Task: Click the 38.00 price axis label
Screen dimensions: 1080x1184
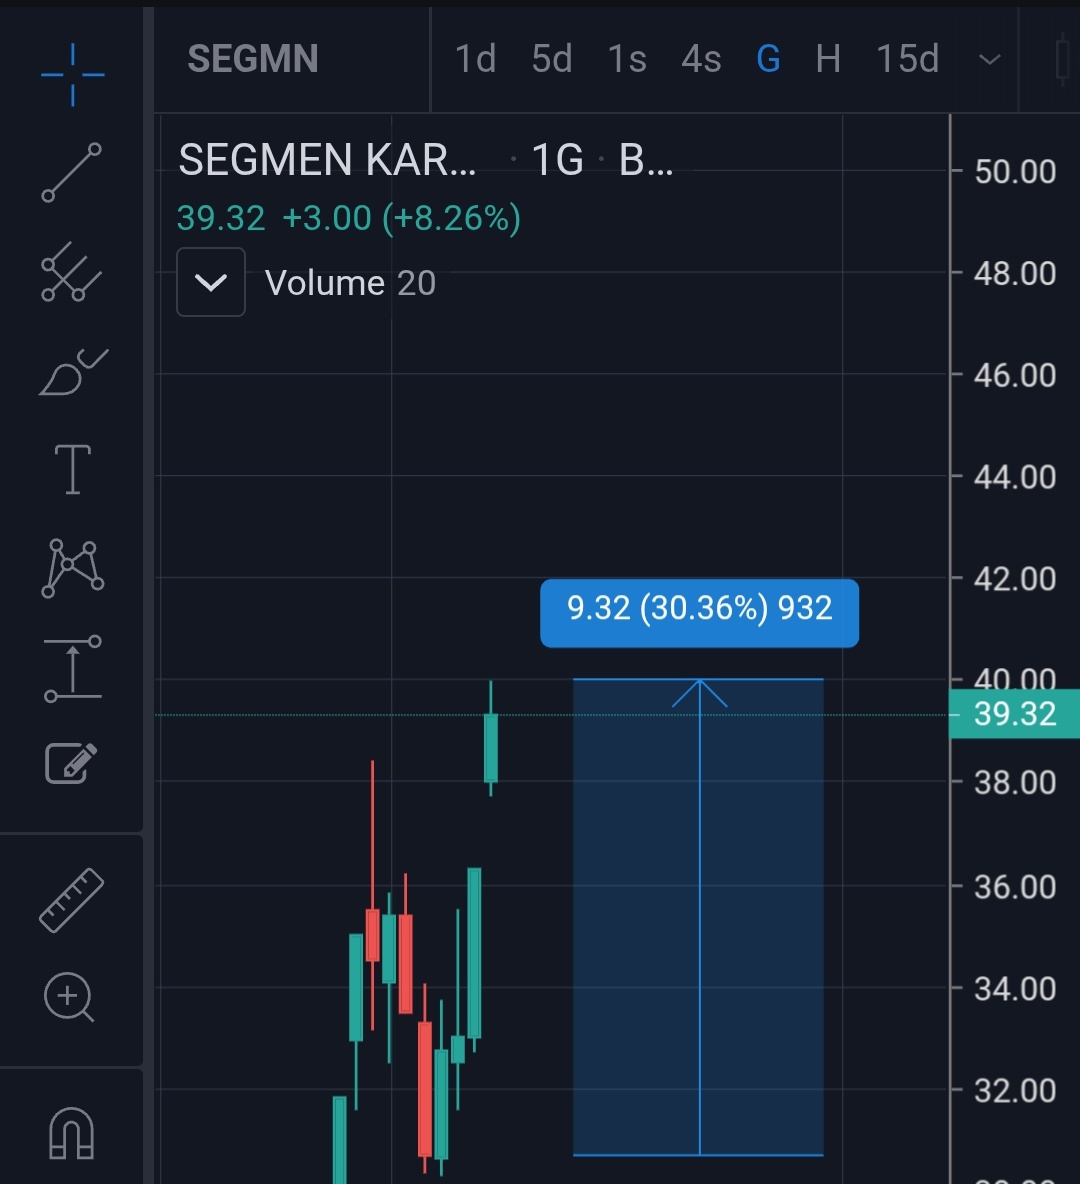Action: pyautogui.click(x=1015, y=783)
